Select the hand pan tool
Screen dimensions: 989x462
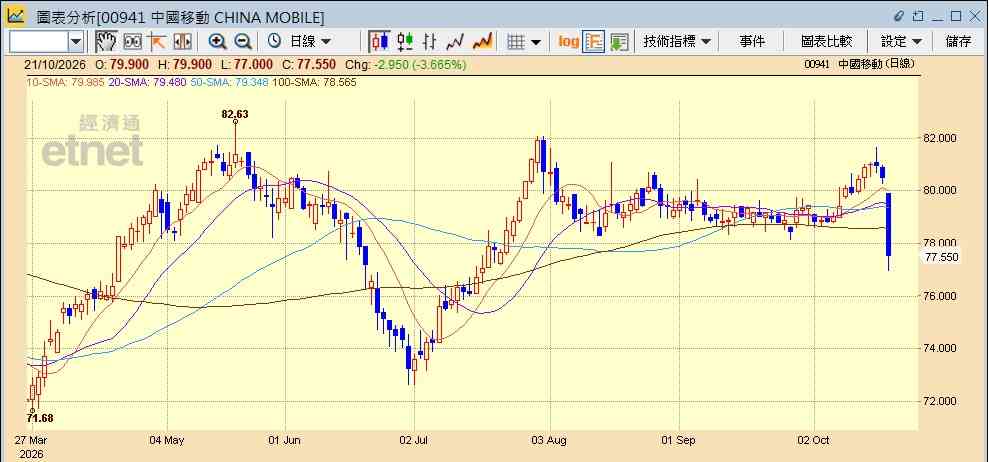pos(106,42)
